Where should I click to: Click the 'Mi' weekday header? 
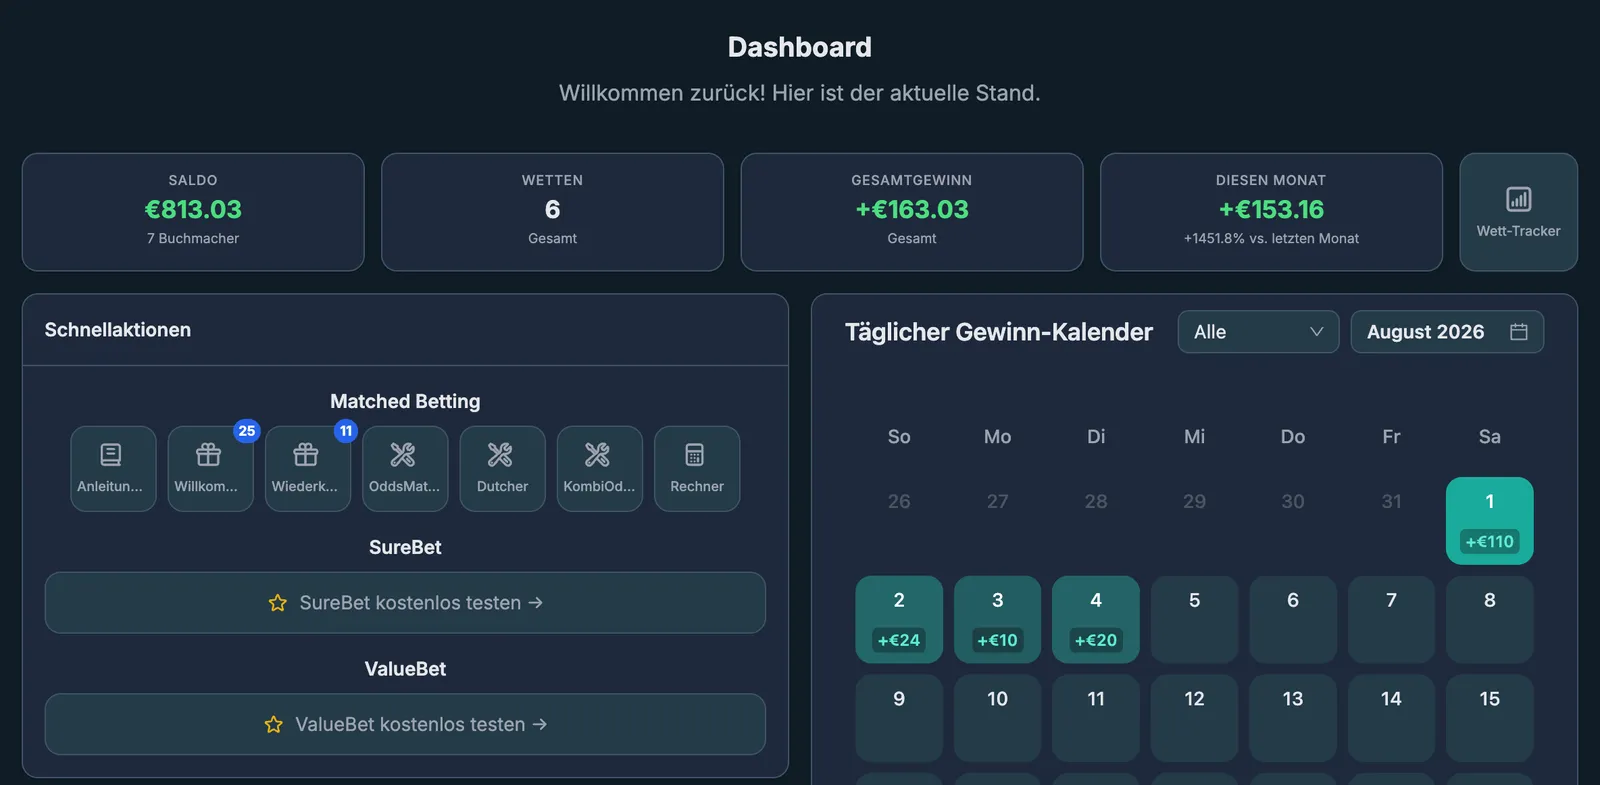1194,437
